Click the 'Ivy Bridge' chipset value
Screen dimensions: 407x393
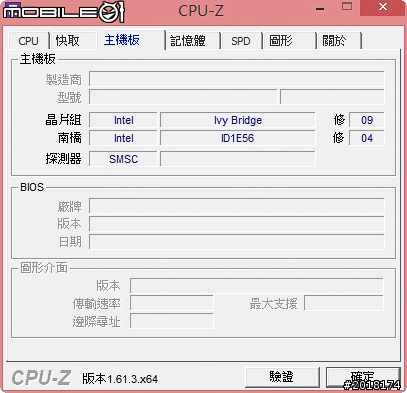[x=238, y=120]
